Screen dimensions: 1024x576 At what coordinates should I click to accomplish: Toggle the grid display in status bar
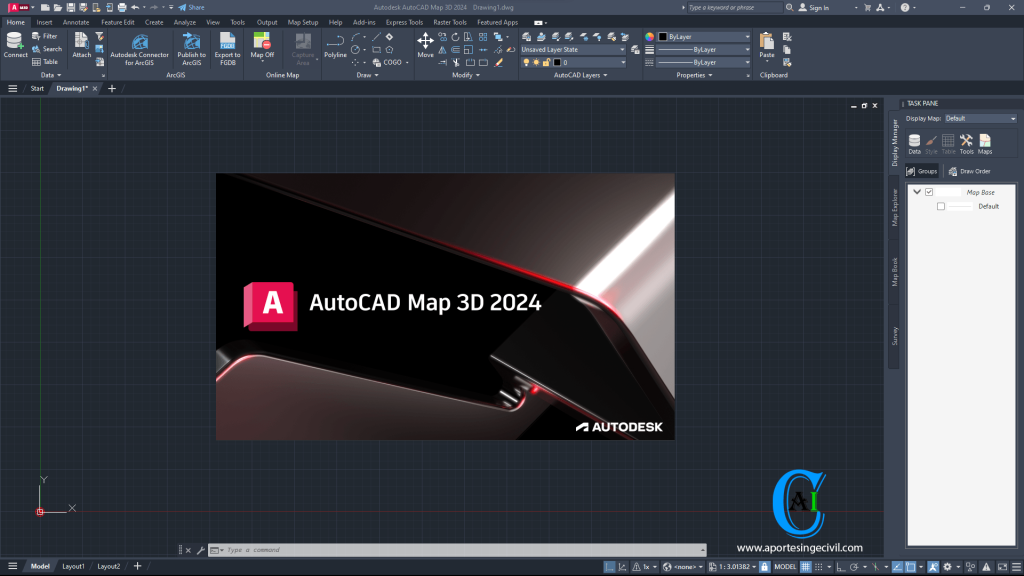click(x=806, y=566)
